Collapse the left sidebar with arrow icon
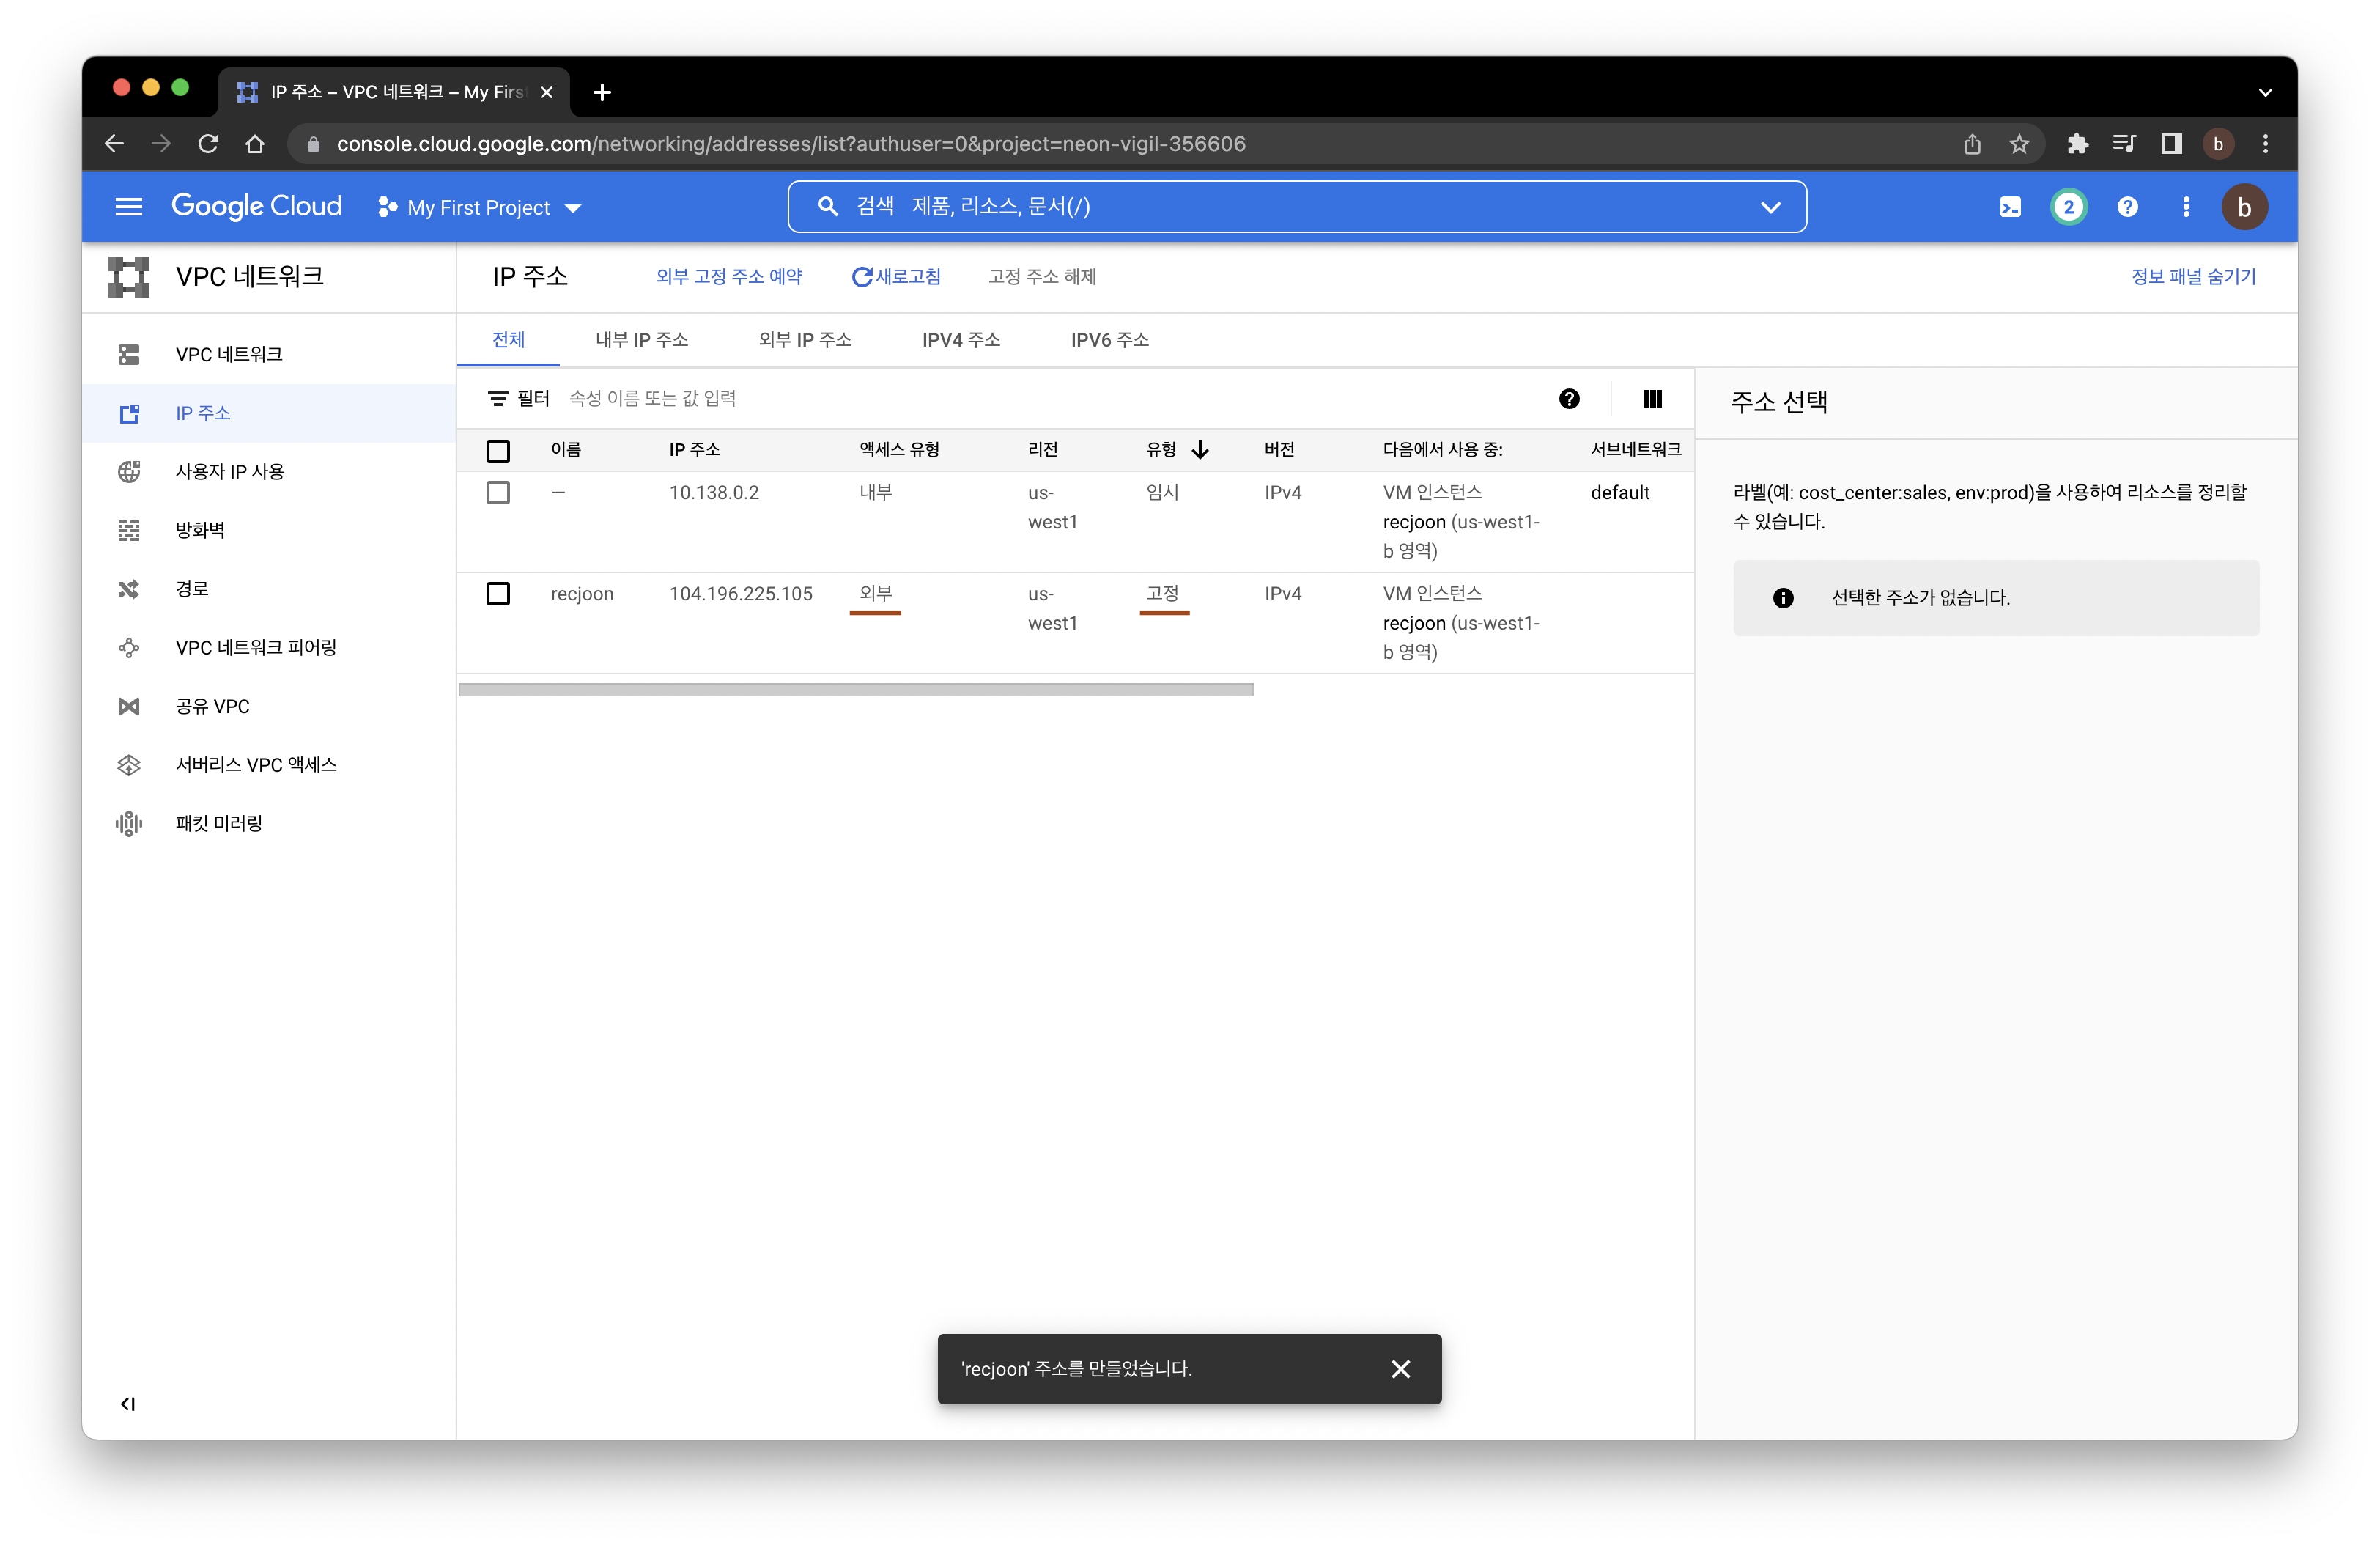The image size is (2380, 1548). (x=127, y=1403)
